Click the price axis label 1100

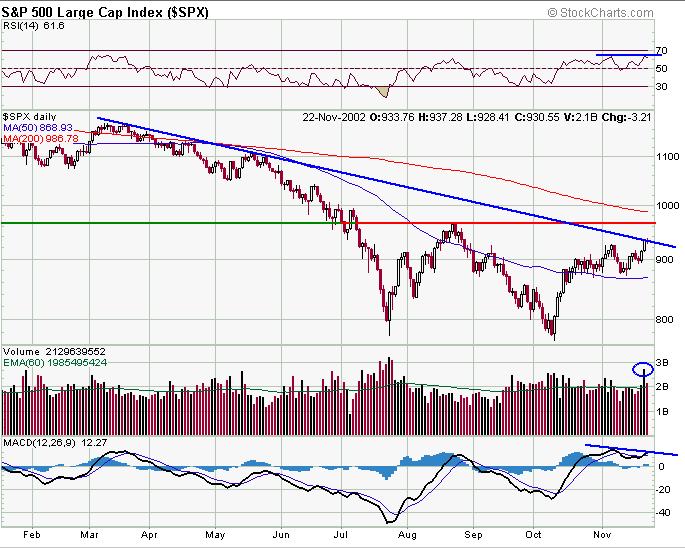point(668,156)
